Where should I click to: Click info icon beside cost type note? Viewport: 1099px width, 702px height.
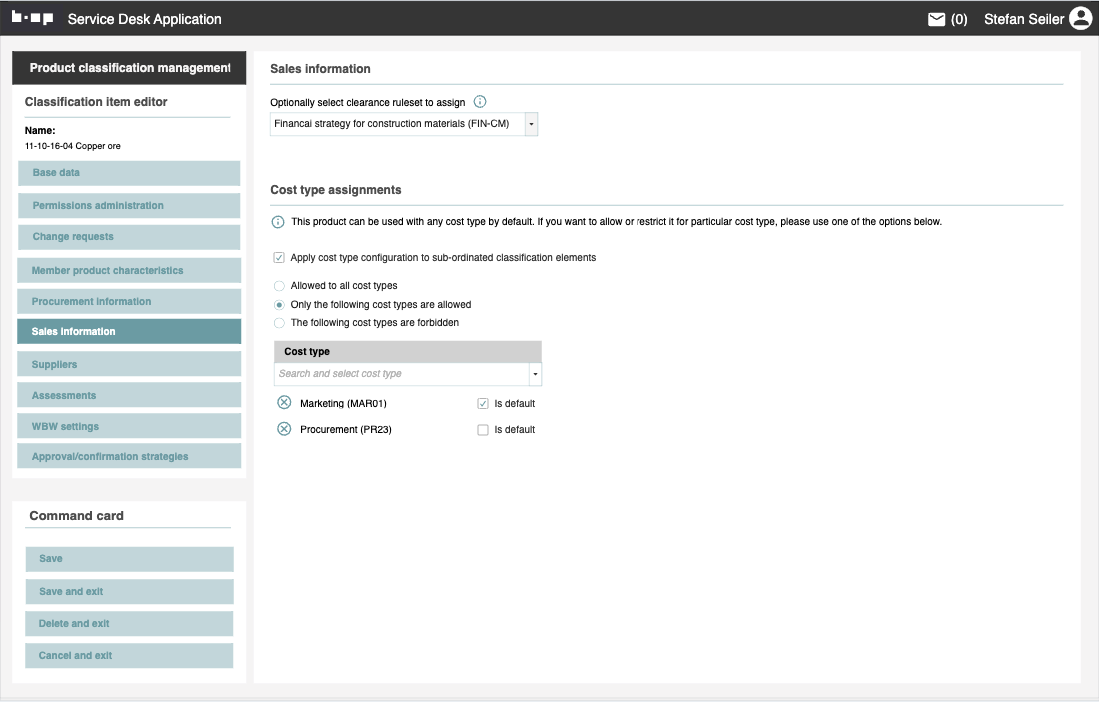coord(278,222)
